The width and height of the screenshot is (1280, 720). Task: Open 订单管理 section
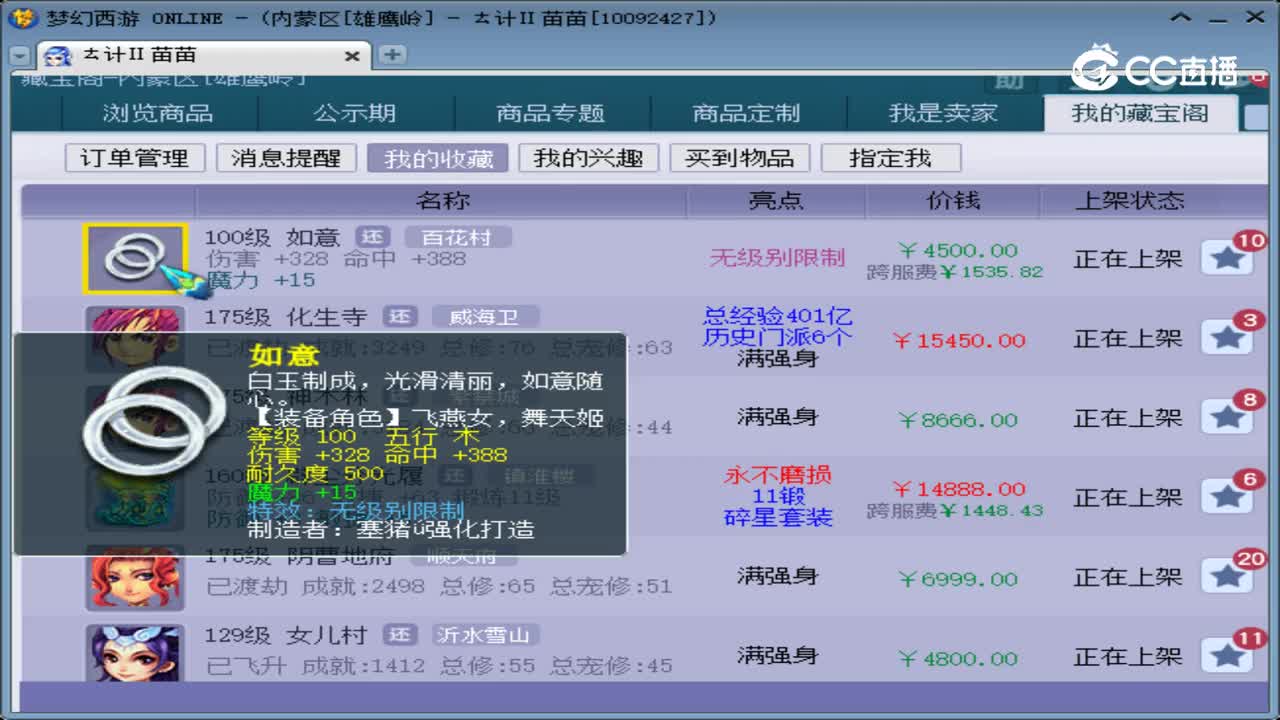(x=135, y=158)
